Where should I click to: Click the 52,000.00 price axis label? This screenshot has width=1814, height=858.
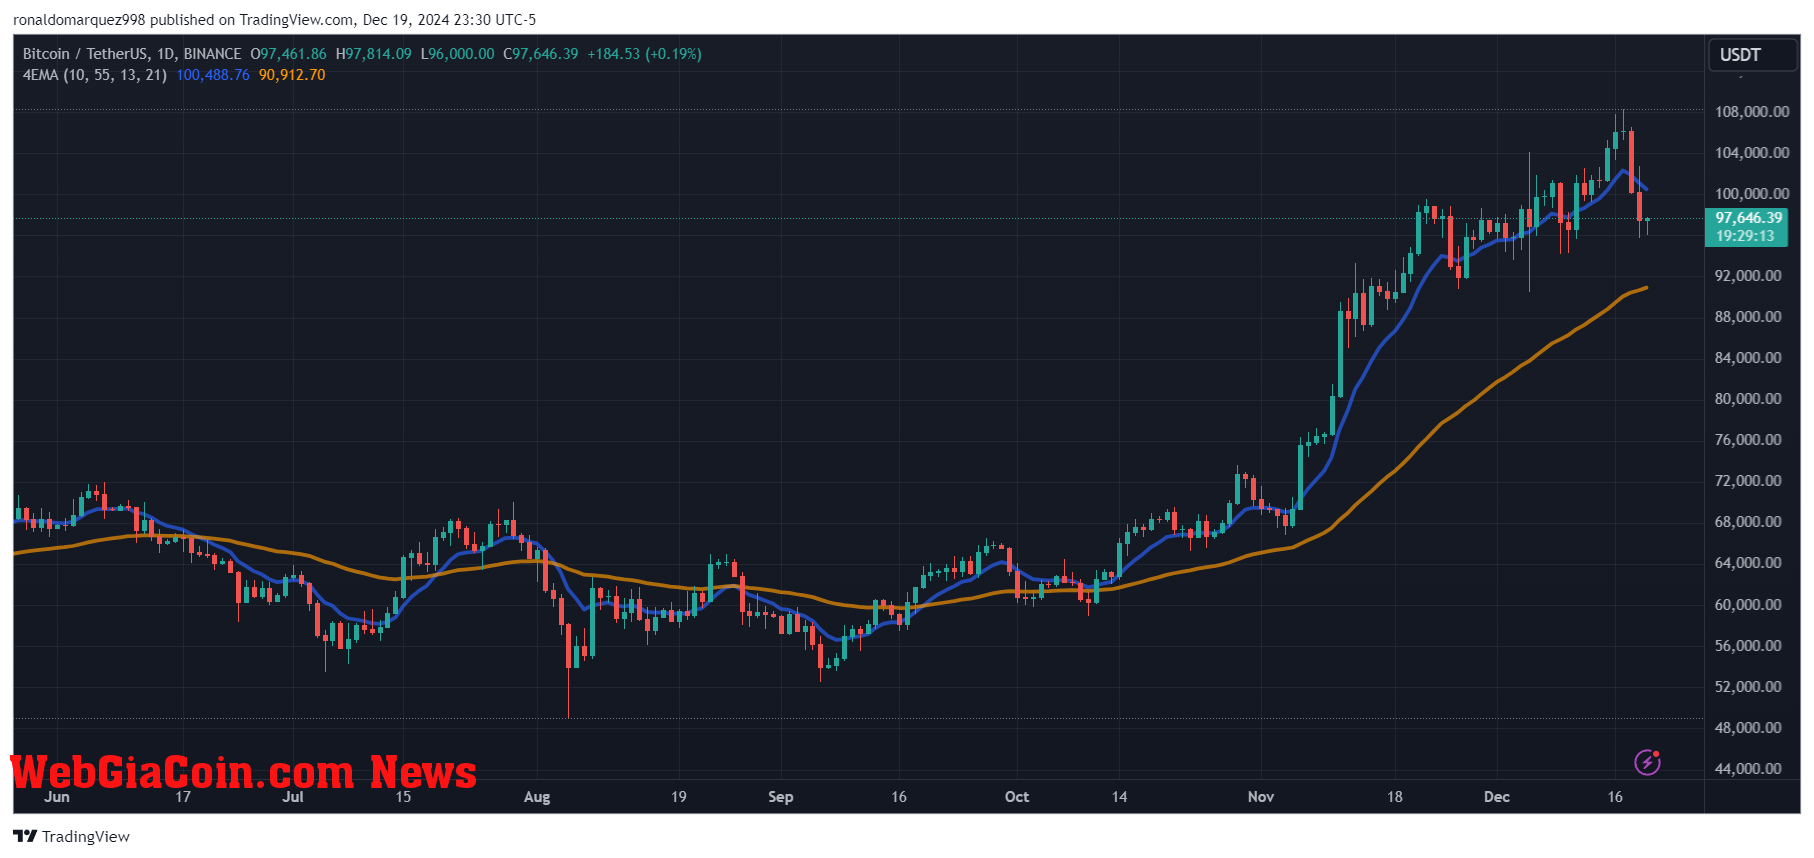point(1748,687)
